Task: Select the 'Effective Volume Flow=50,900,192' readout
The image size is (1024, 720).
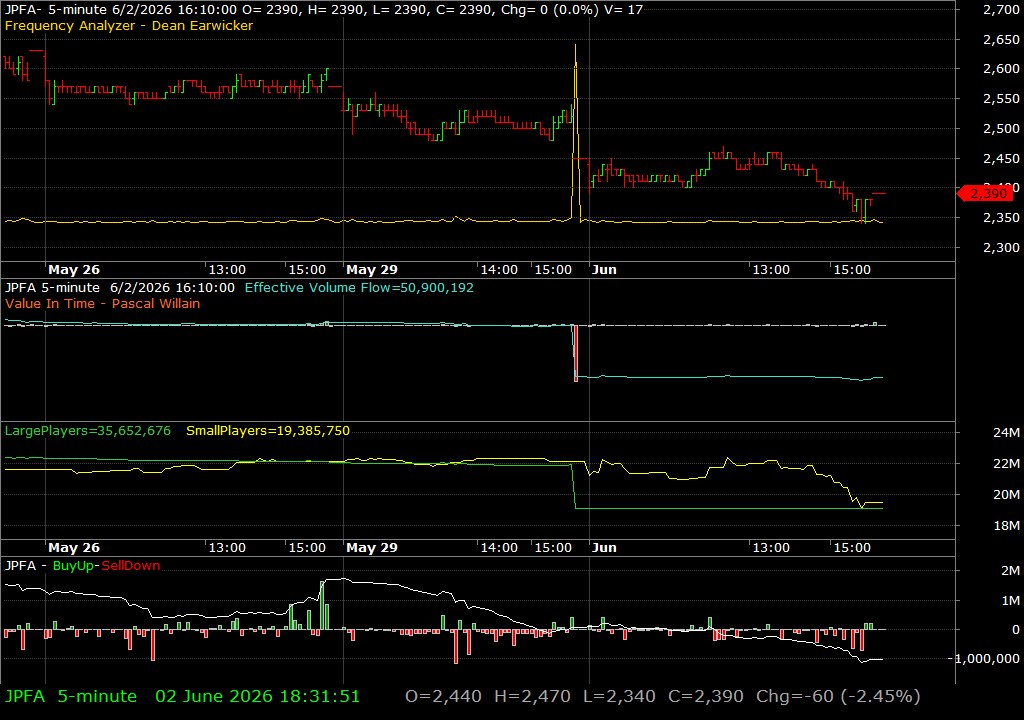Action: click(359, 287)
